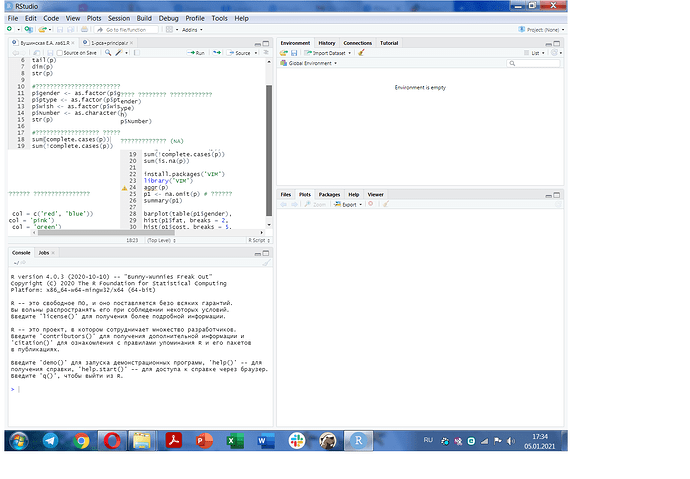The width and height of the screenshot is (690, 479).
Task: Click the warning marker on line 24
Action: [x=124, y=188]
